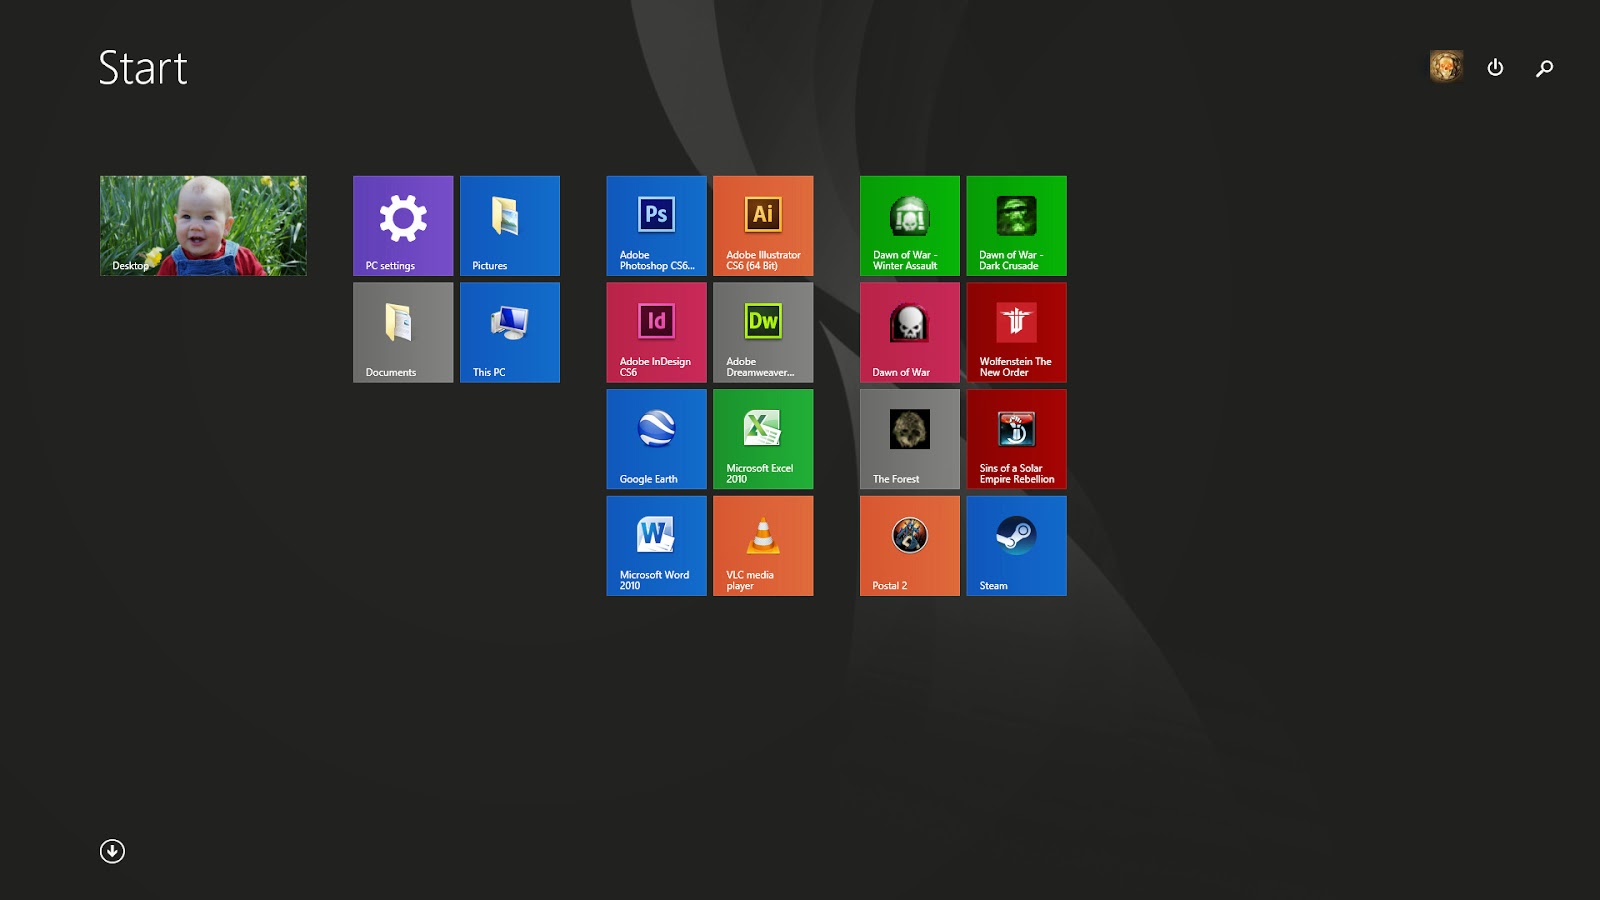This screenshot has height=900, width=1600.
Task: Open Microsoft Excel 2010 tile
Action: coord(763,439)
